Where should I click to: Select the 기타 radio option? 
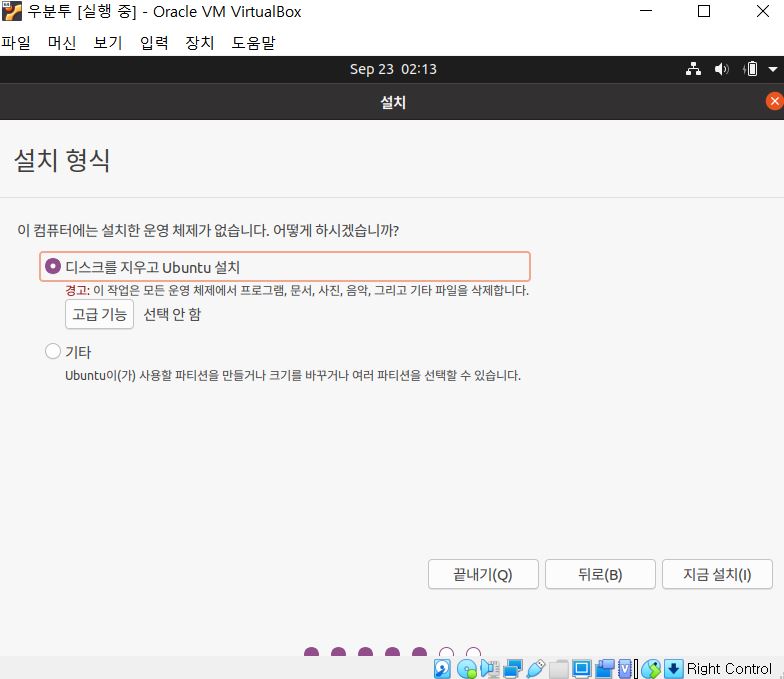tap(53, 351)
